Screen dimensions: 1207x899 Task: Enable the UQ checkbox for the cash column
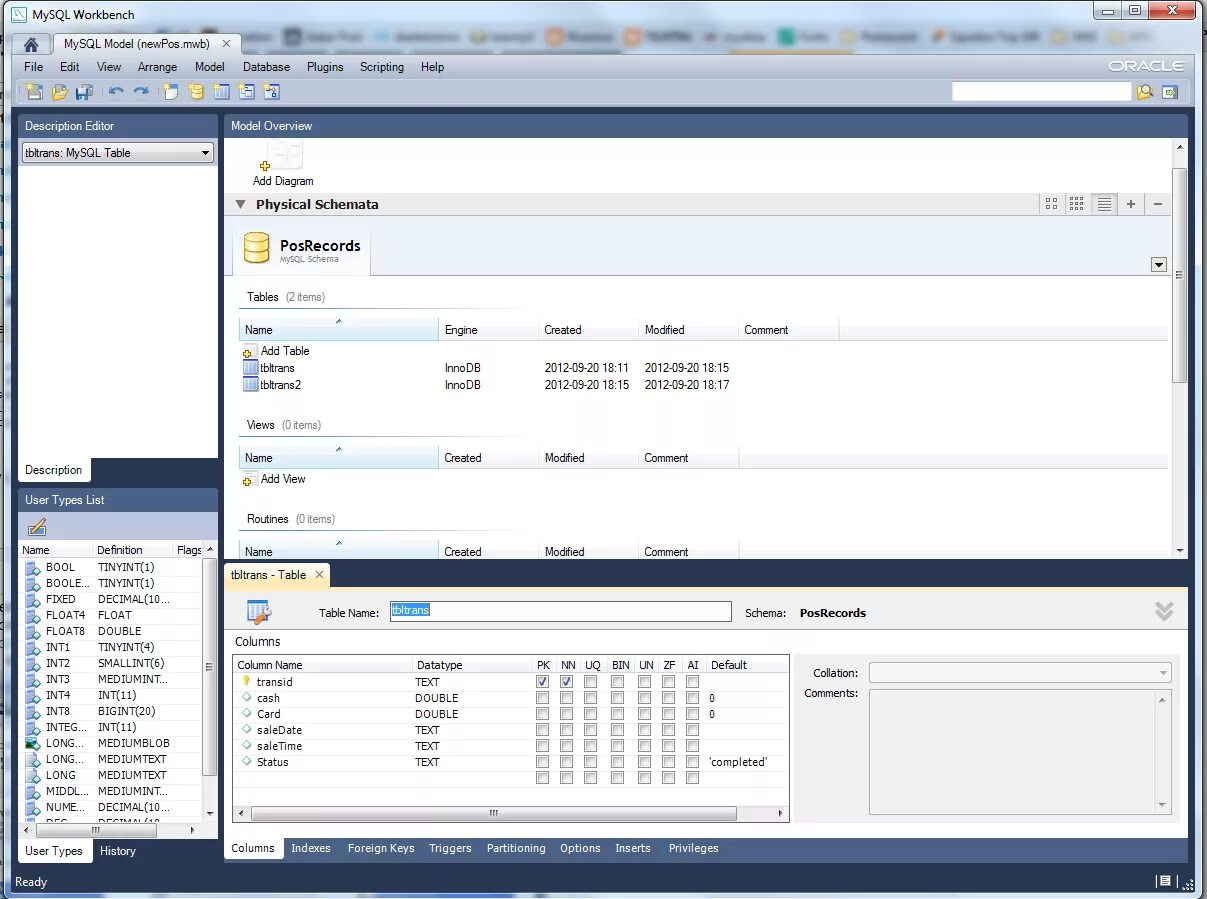point(592,698)
